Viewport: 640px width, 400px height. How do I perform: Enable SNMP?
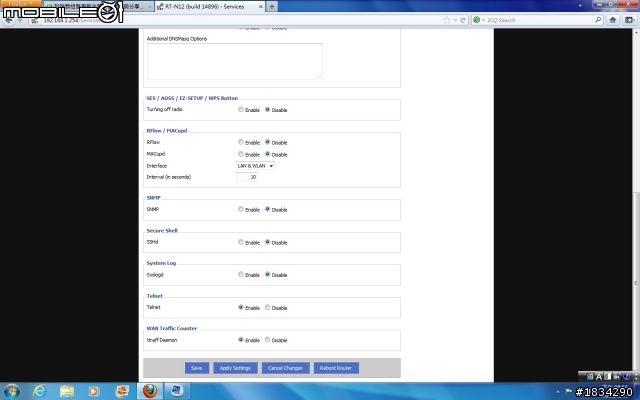(241, 209)
